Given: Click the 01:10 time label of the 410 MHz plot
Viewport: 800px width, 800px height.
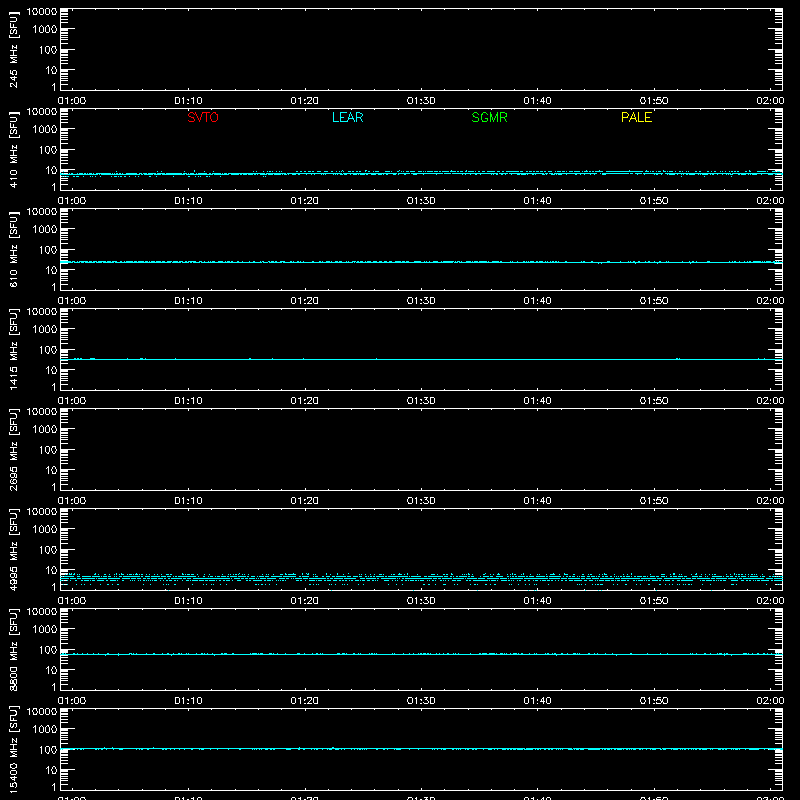Looking at the screenshot, I should pyautogui.click(x=188, y=201).
